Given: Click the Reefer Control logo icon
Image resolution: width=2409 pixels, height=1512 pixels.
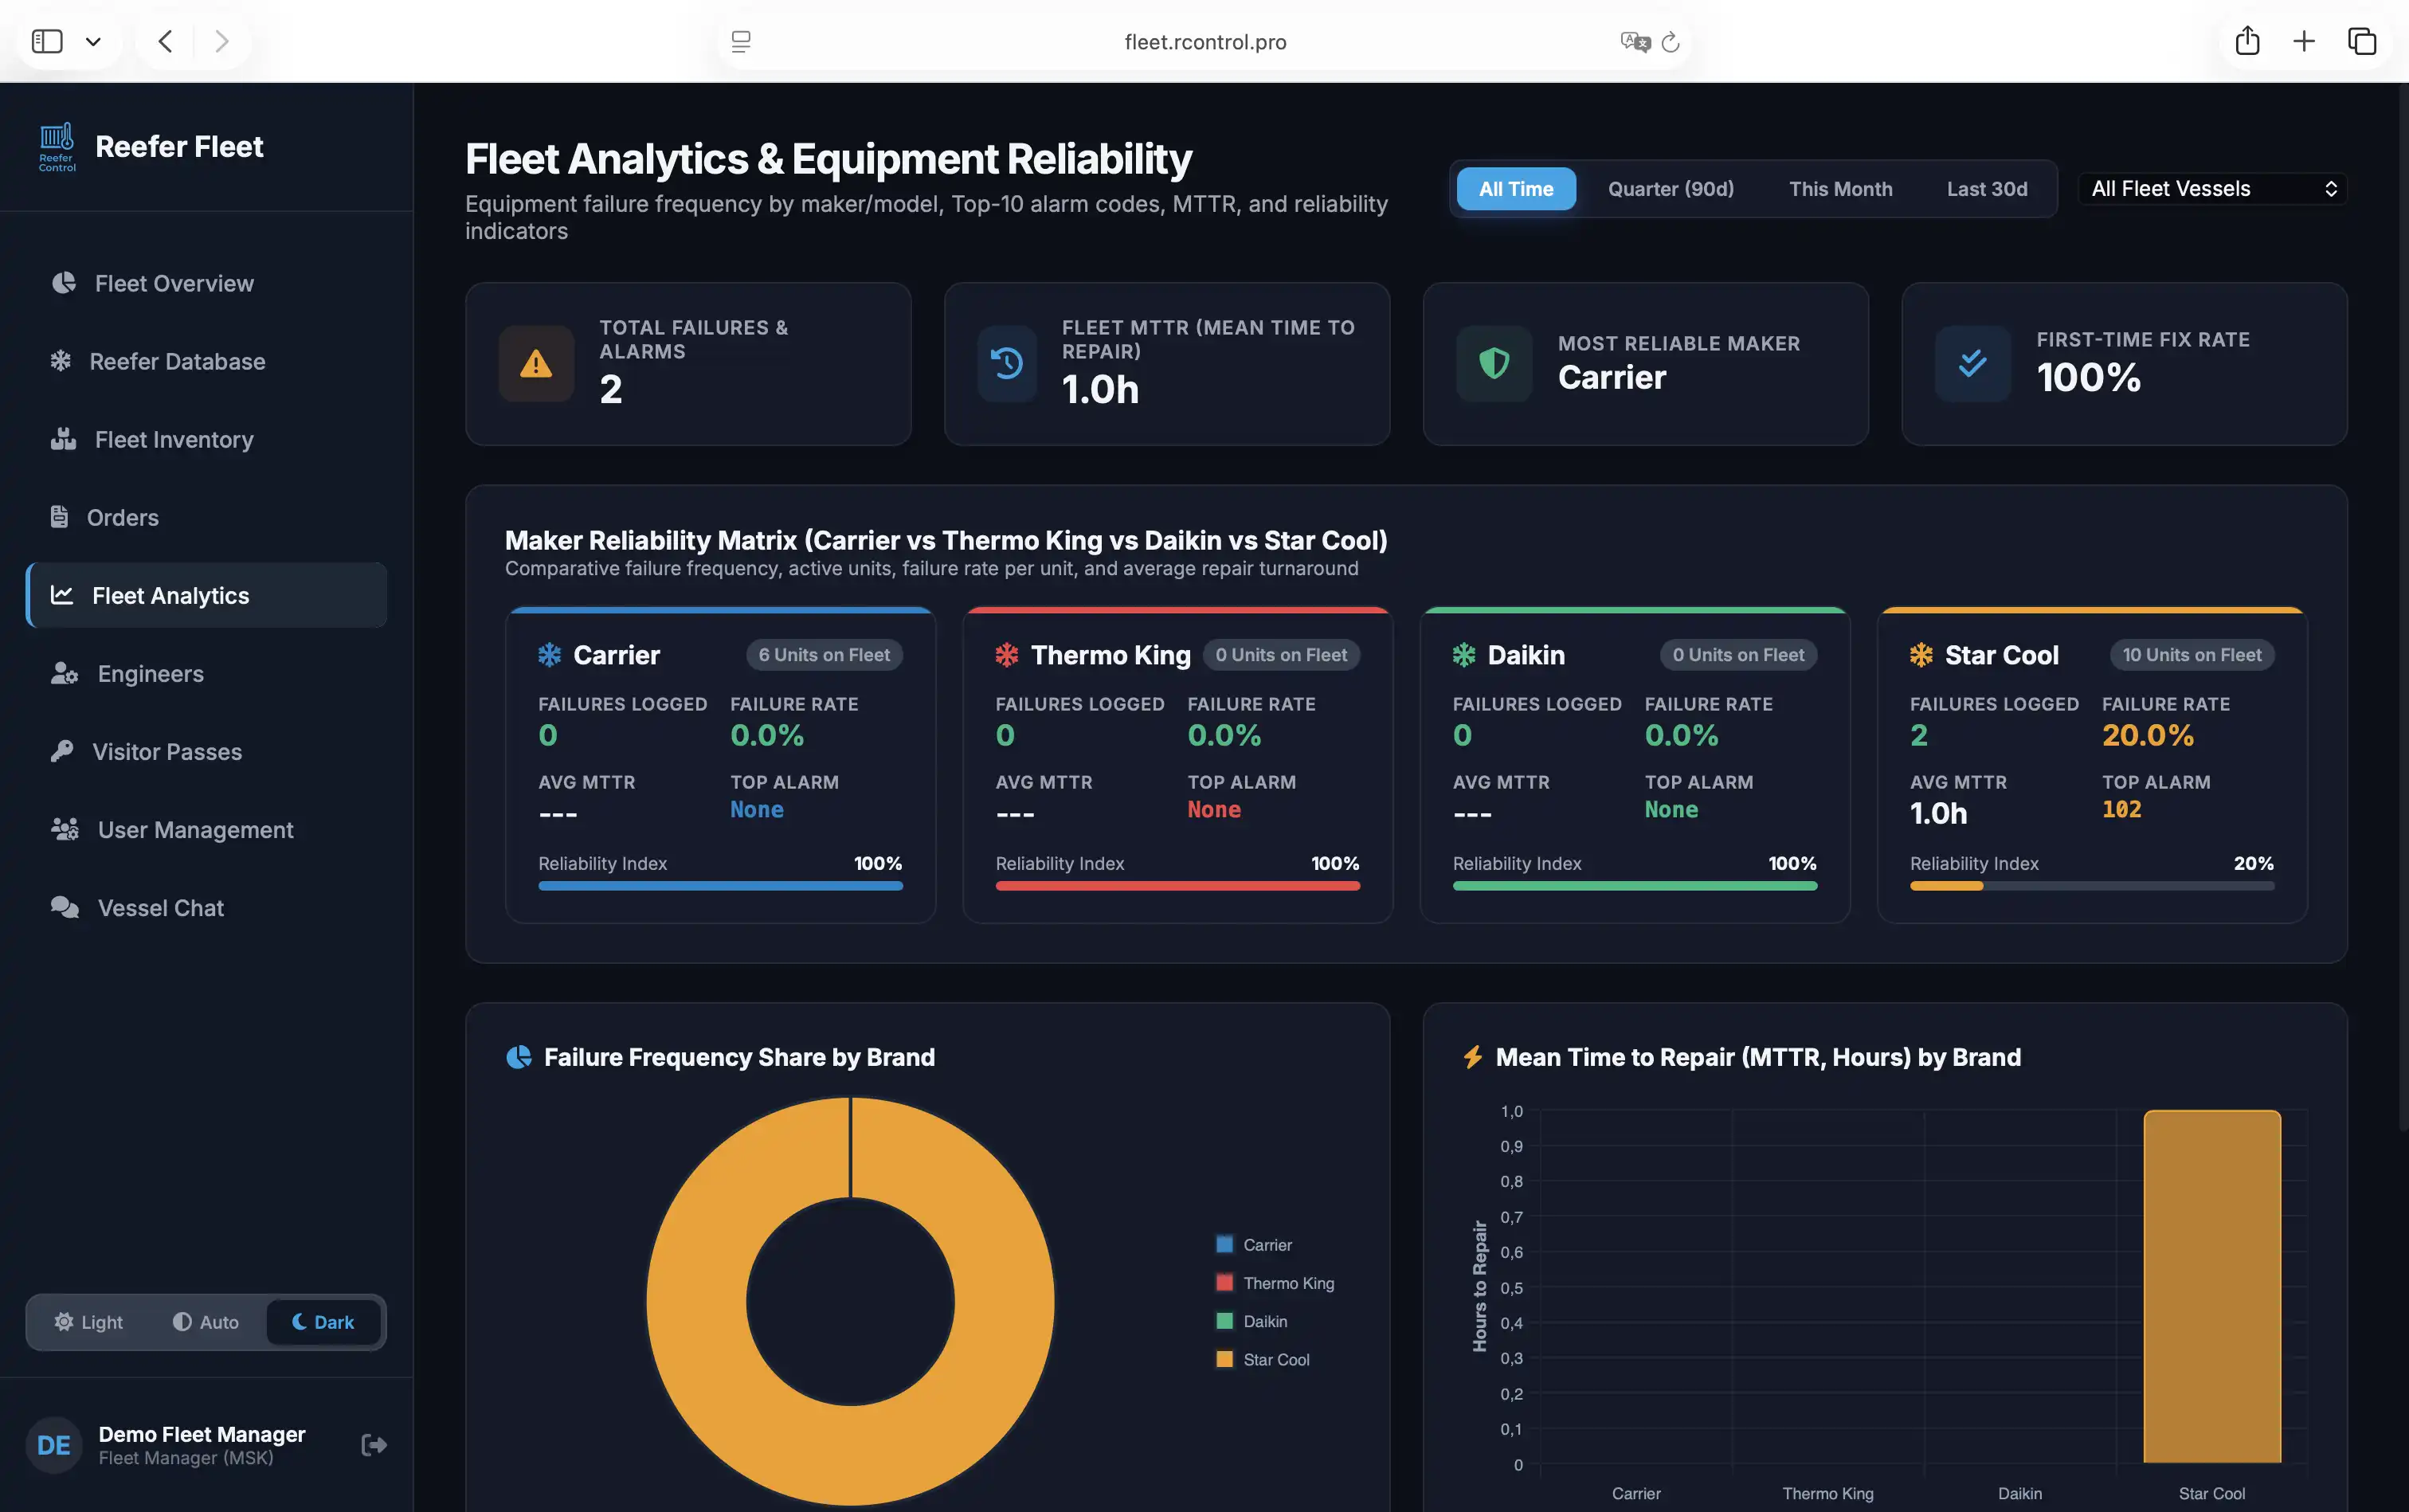Looking at the screenshot, I should click(57, 147).
